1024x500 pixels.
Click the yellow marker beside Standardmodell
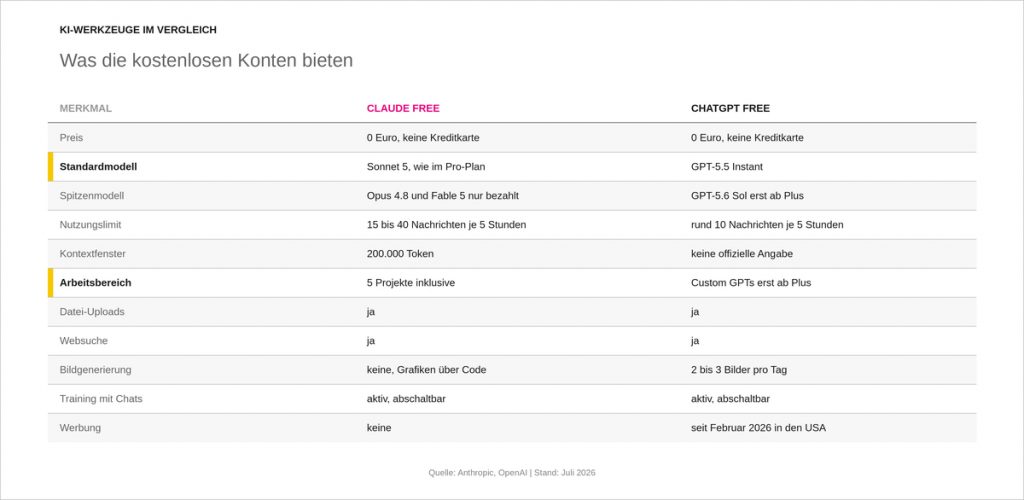tap(50, 166)
